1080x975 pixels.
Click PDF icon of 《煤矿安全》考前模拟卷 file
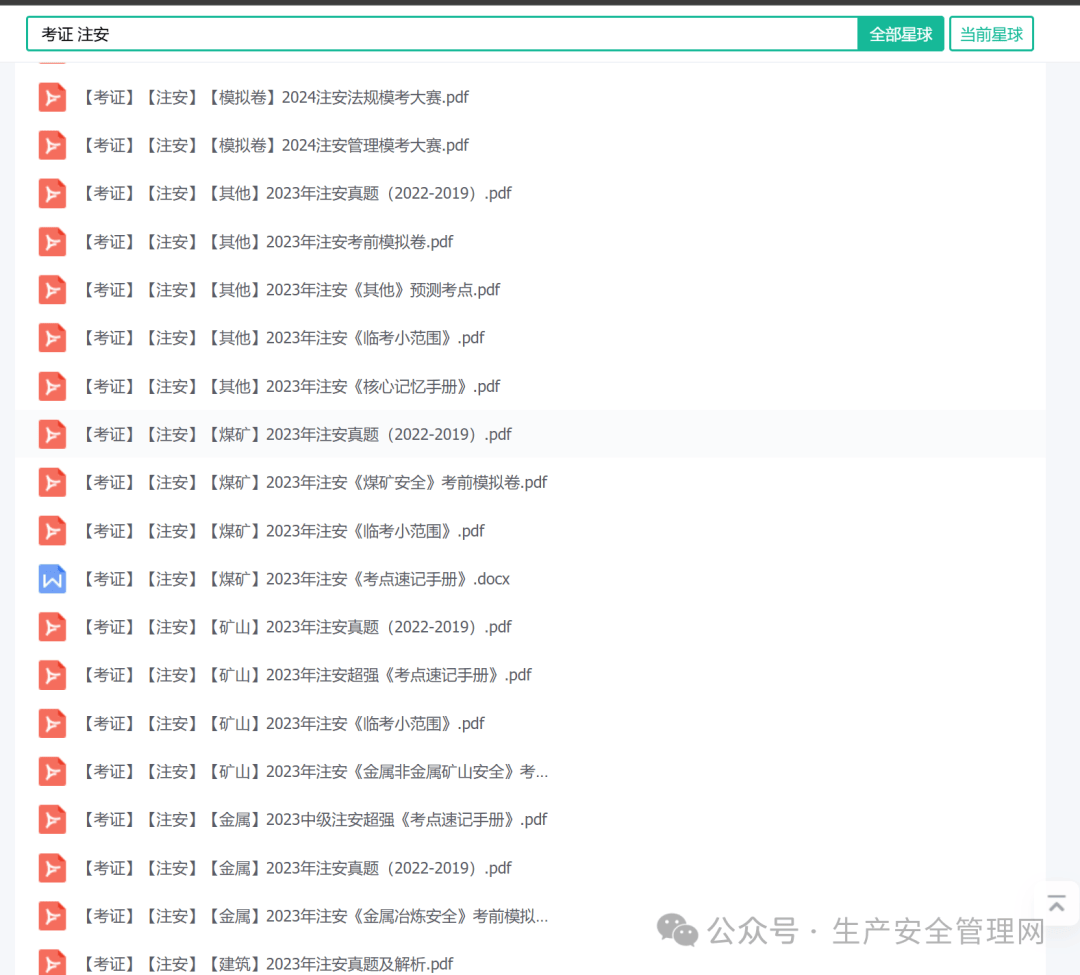pos(52,483)
